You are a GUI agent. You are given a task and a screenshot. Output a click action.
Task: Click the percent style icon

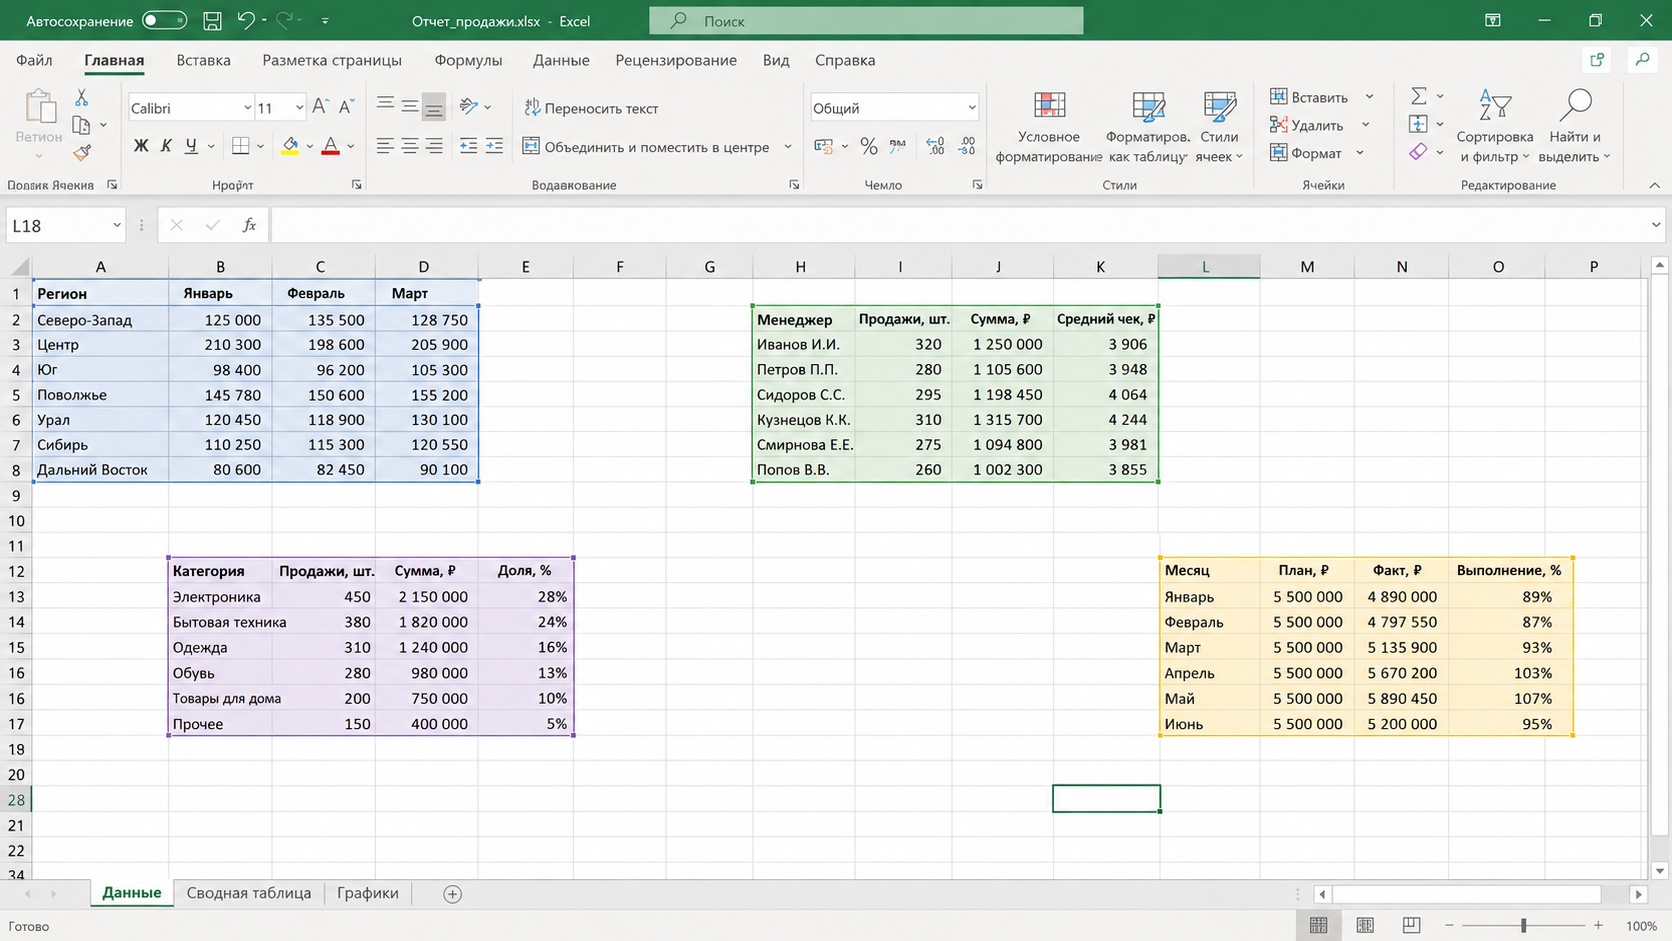[868, 147]
